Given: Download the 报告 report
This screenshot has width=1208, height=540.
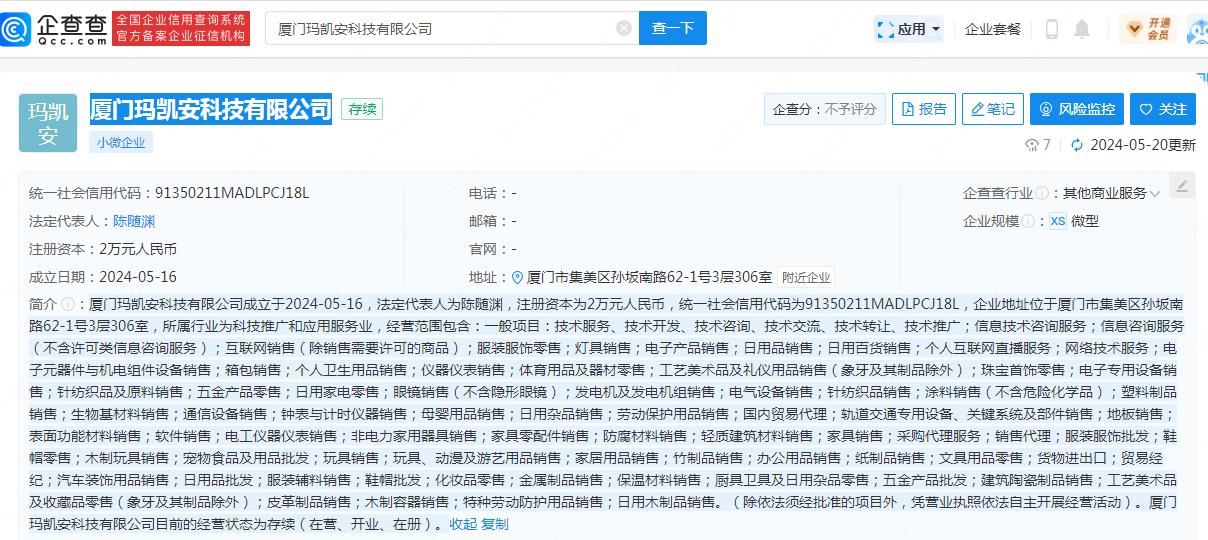Looking at the screenshot, I should (924, 109).
